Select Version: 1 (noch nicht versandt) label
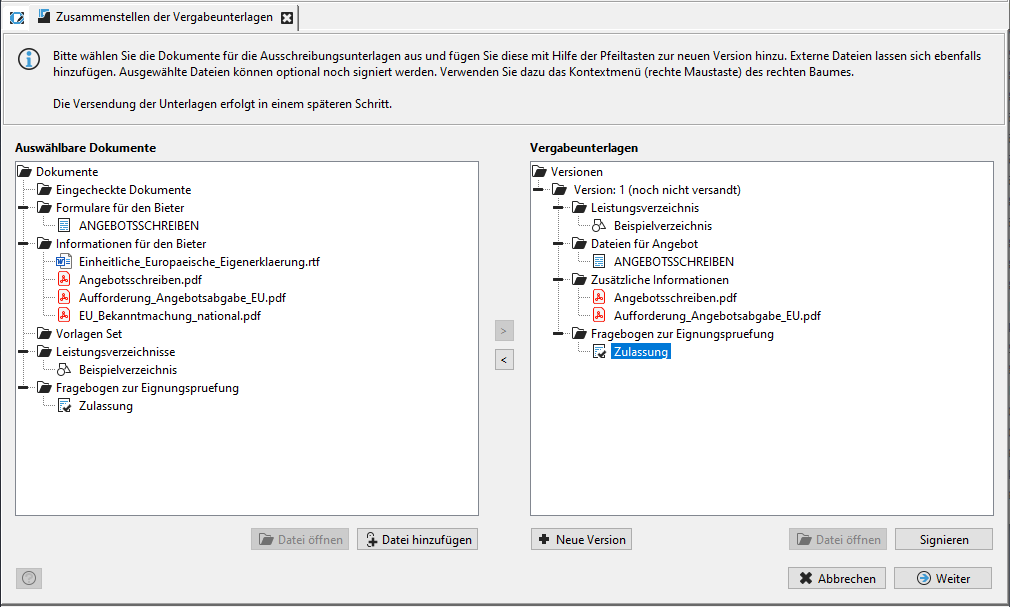The width and height of the screenshot is (1010, 607). tap(657, 189)
